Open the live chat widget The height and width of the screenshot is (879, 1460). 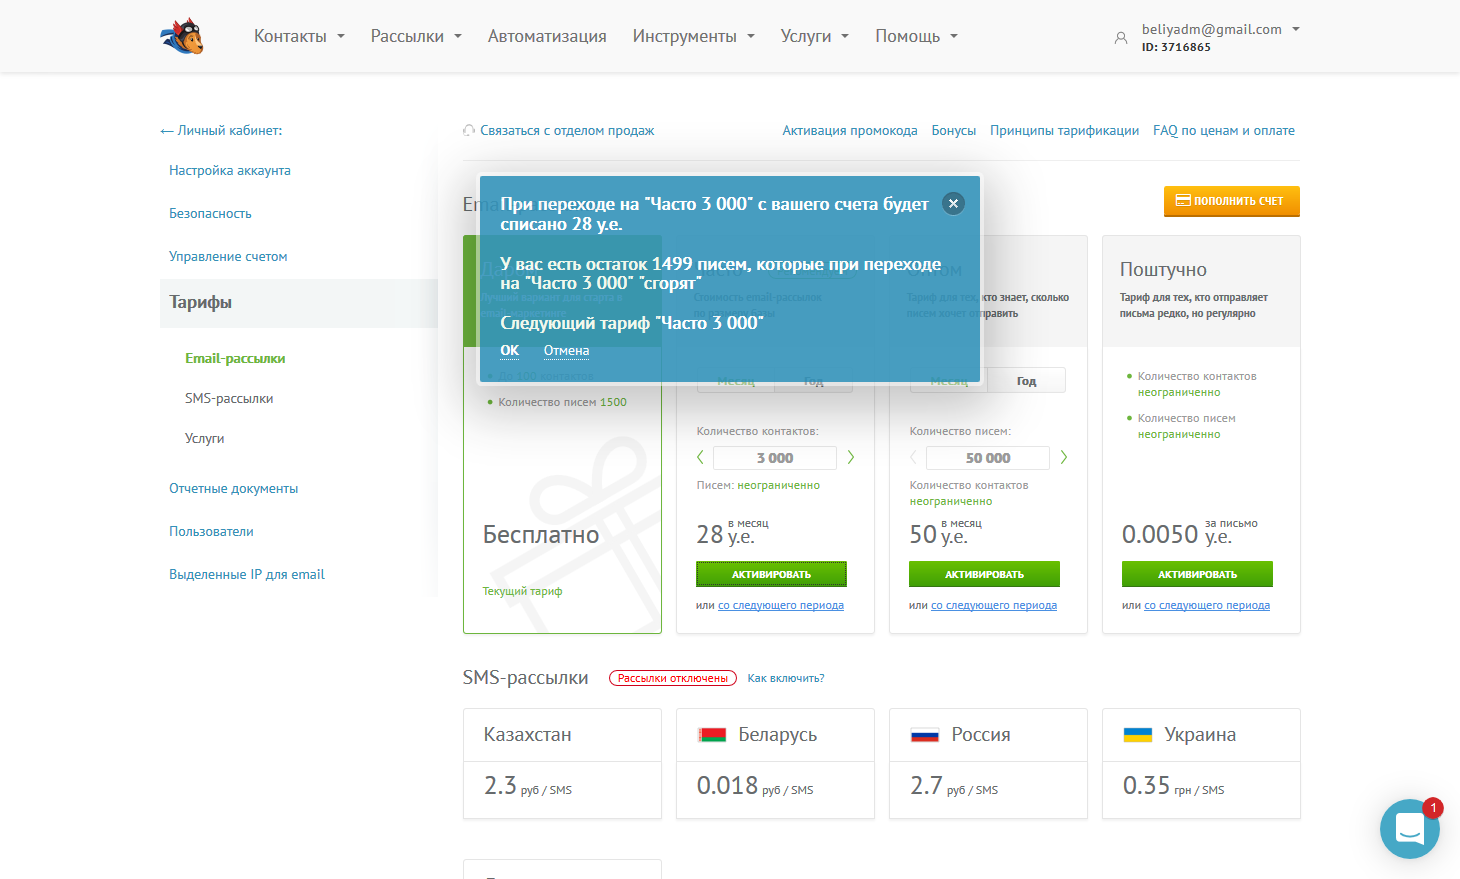coord(1409,828)
